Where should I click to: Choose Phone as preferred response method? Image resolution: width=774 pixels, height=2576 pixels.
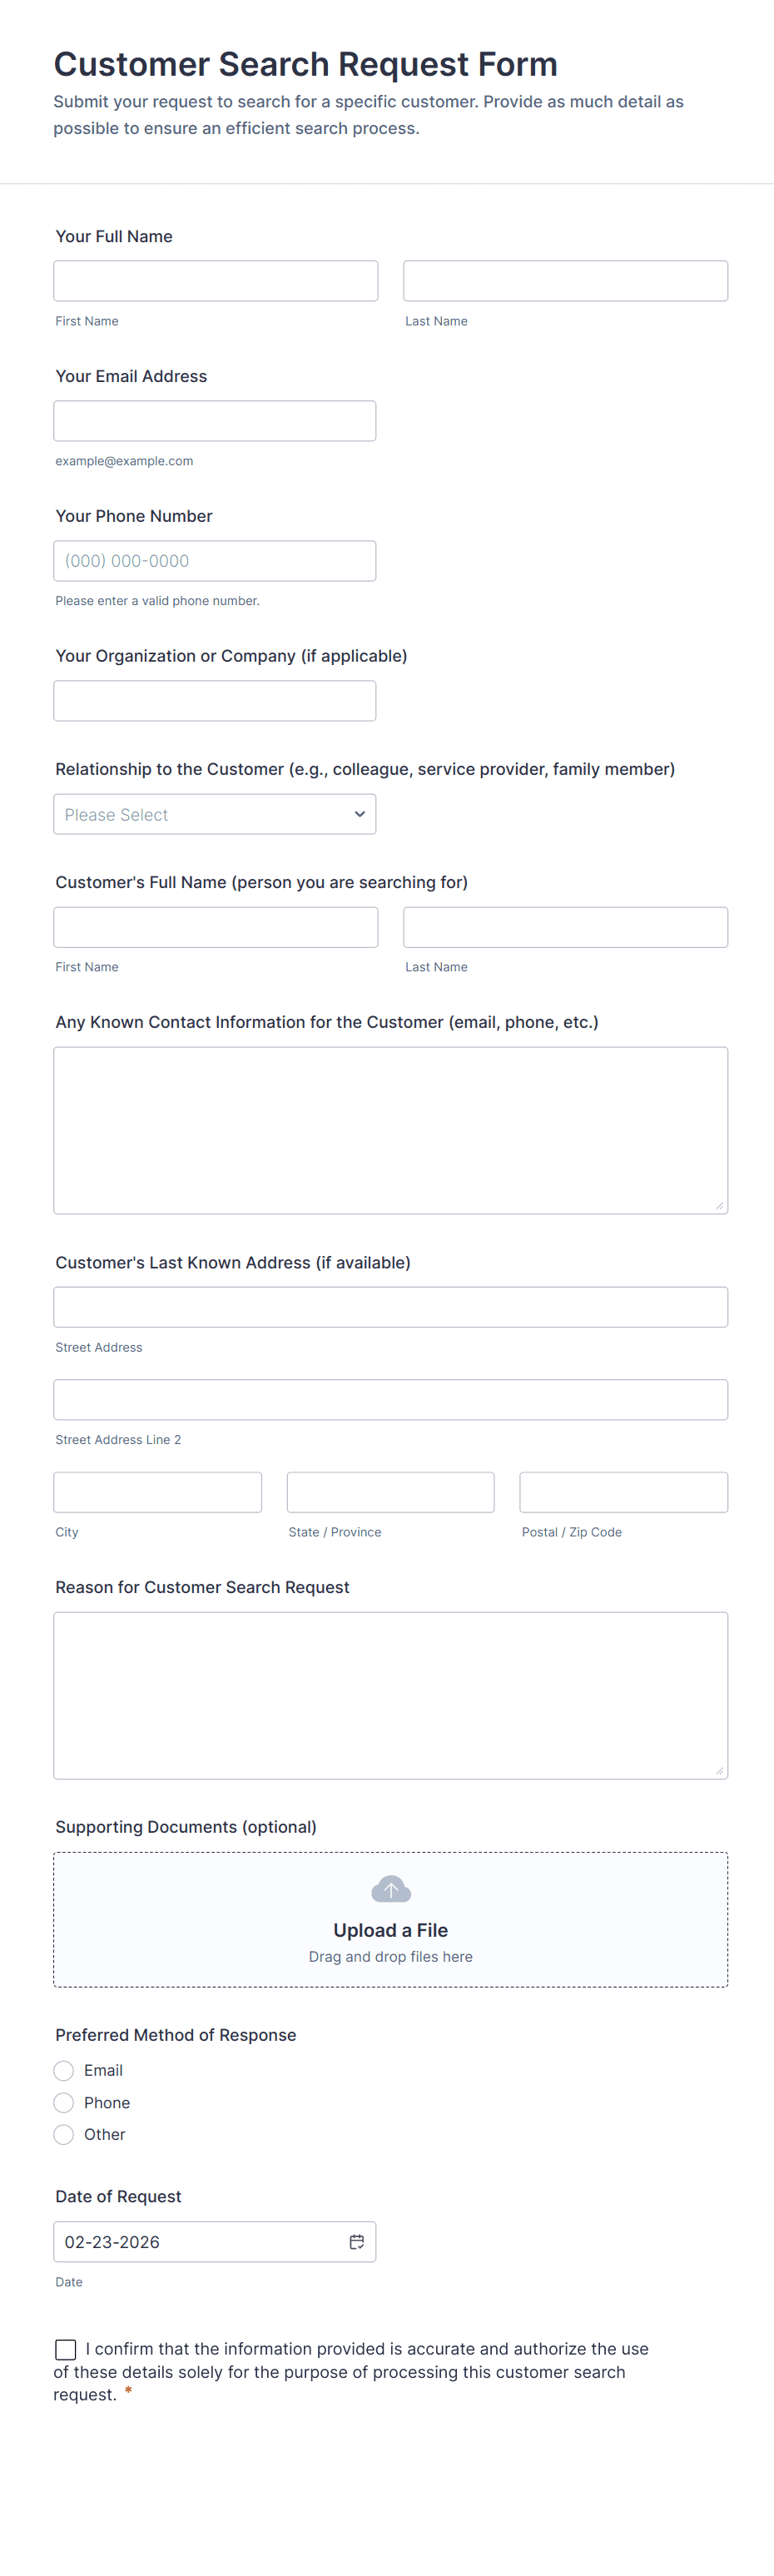(x=64, y=2102)
